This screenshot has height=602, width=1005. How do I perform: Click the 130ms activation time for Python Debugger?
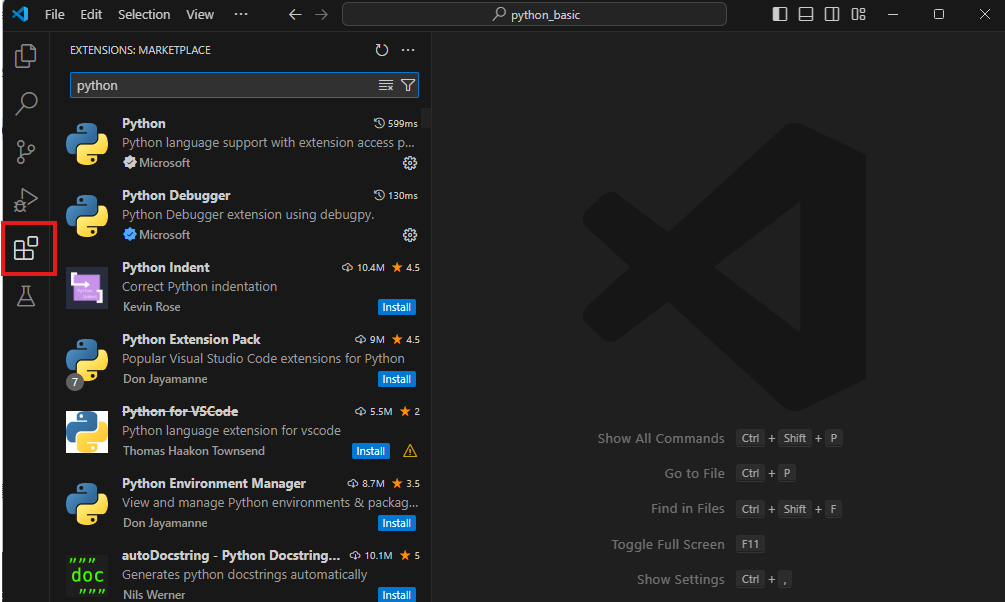coord(396,196)
